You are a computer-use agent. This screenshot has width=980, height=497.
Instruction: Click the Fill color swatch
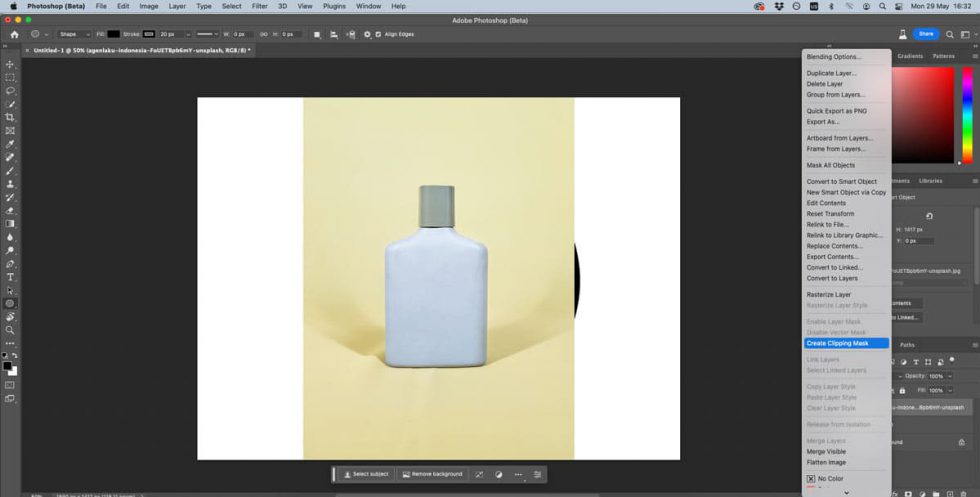[x=114, y=34]
